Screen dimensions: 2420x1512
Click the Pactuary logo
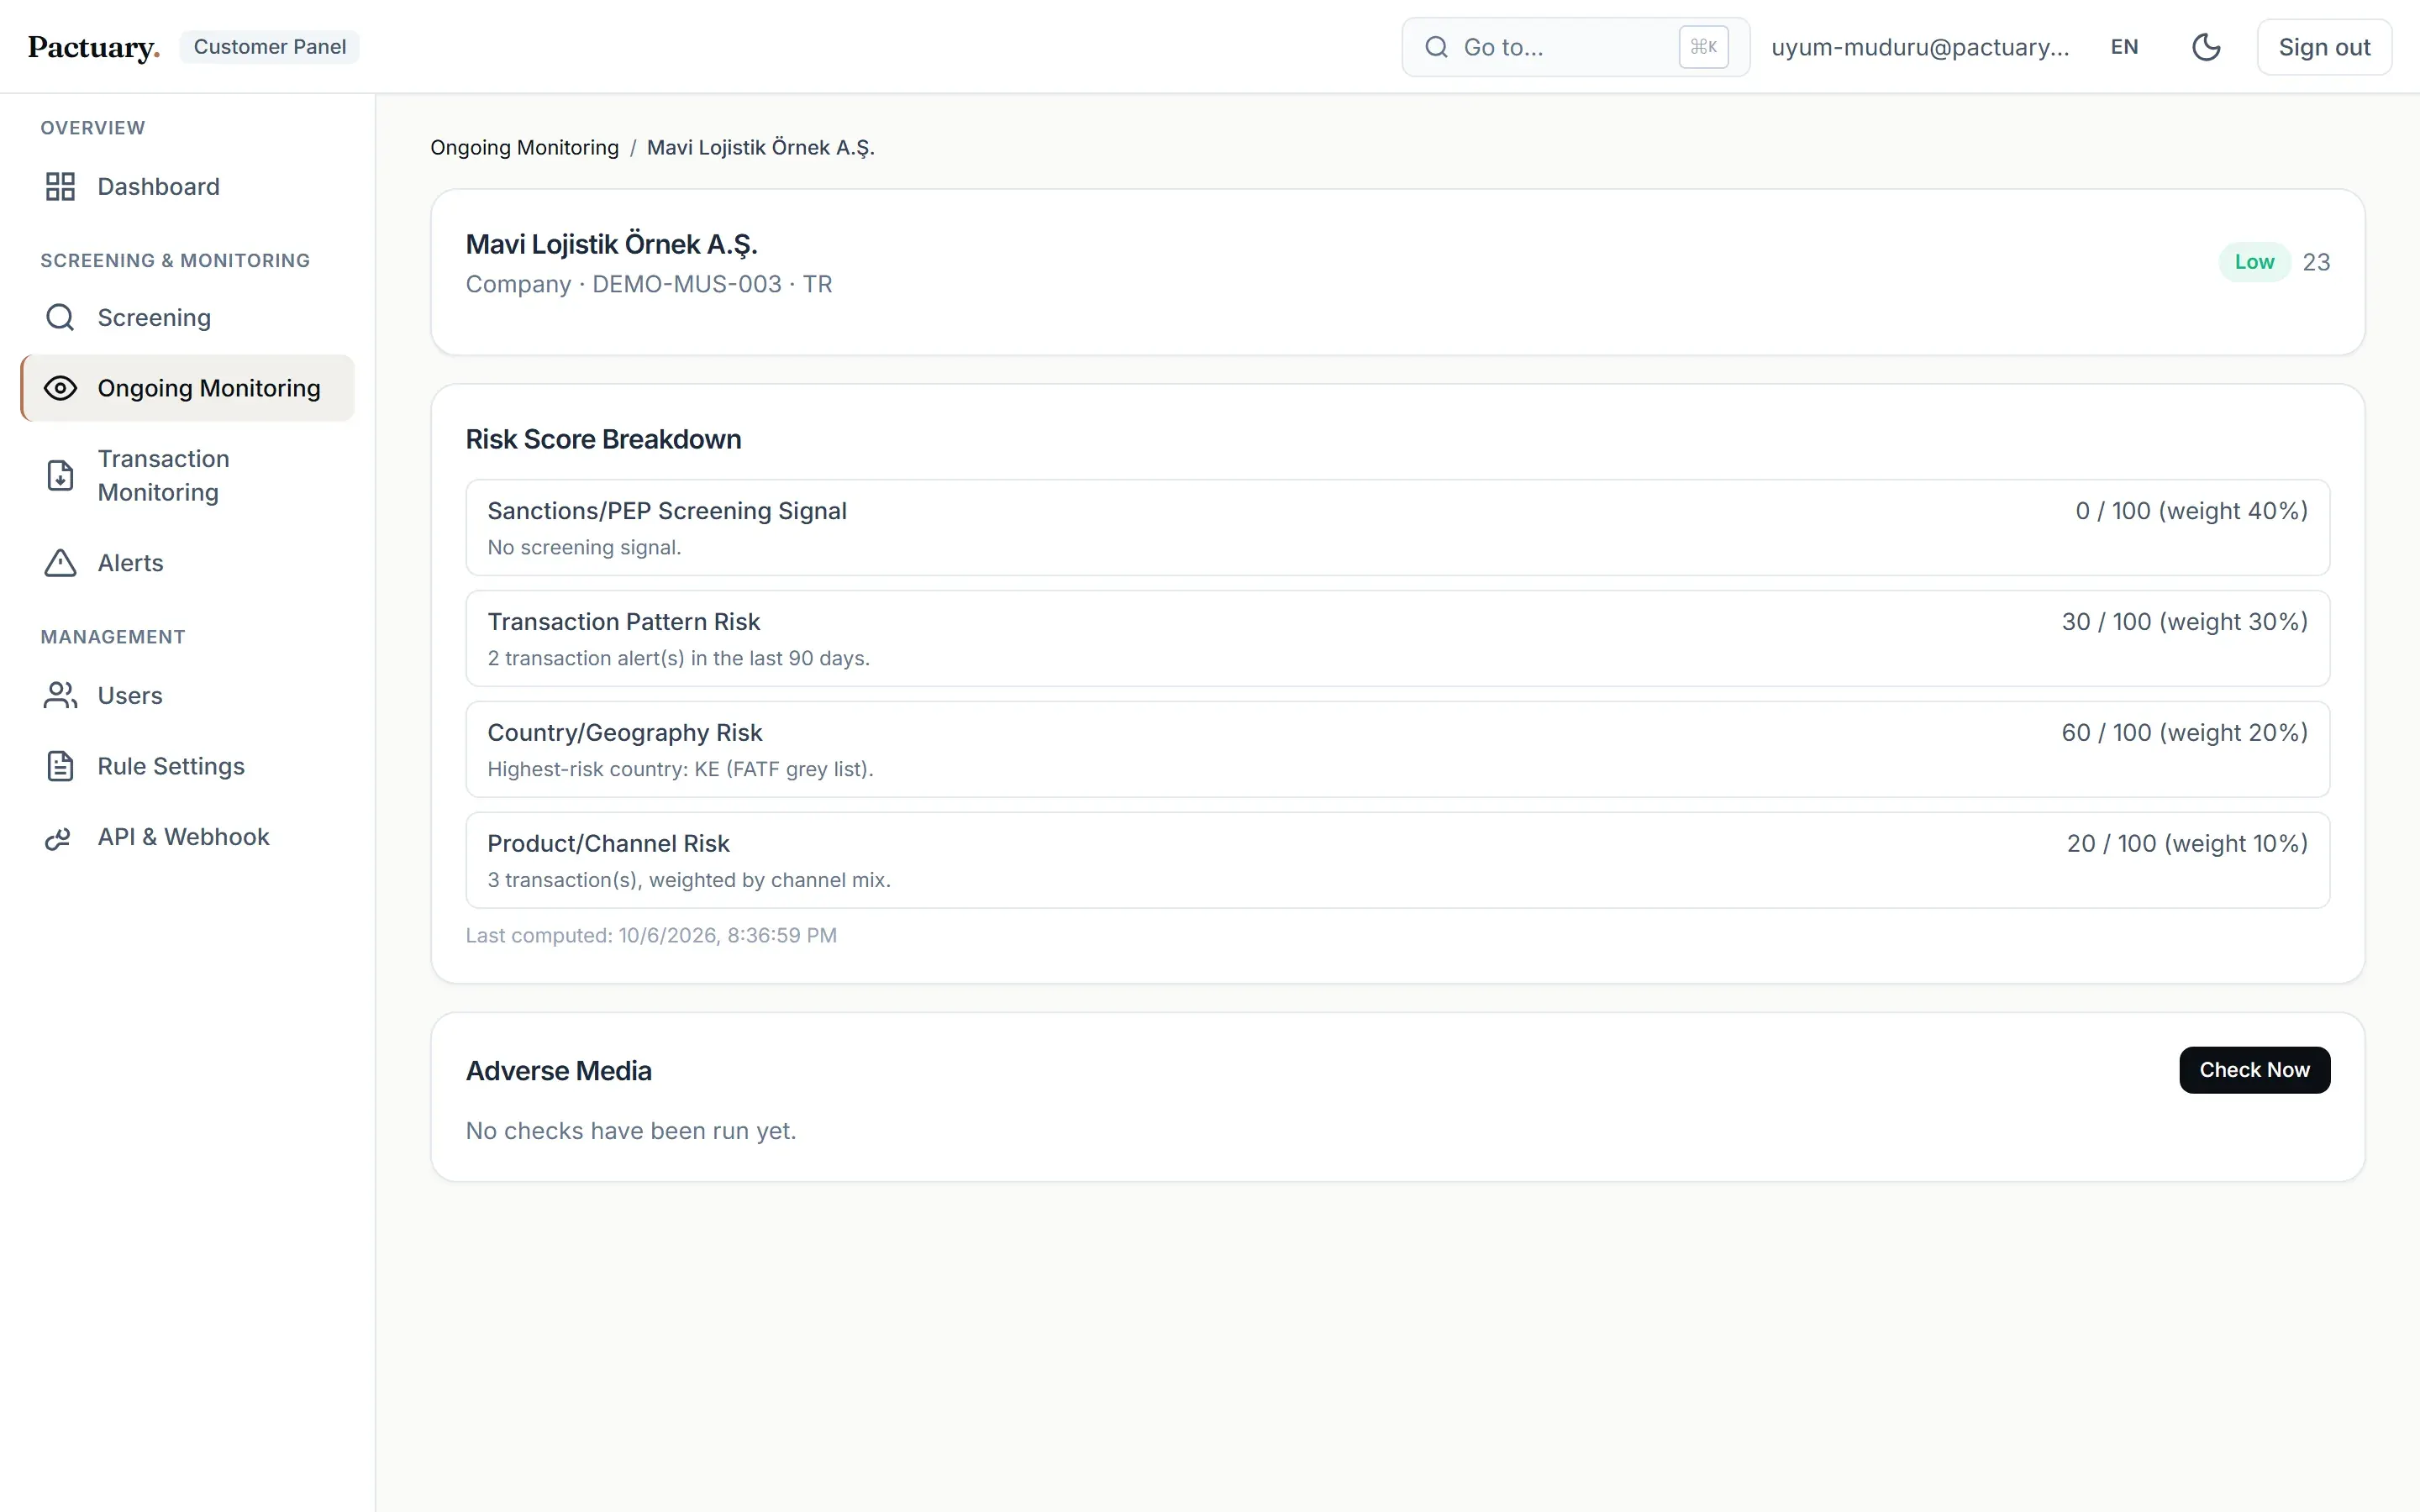point(94,47)
